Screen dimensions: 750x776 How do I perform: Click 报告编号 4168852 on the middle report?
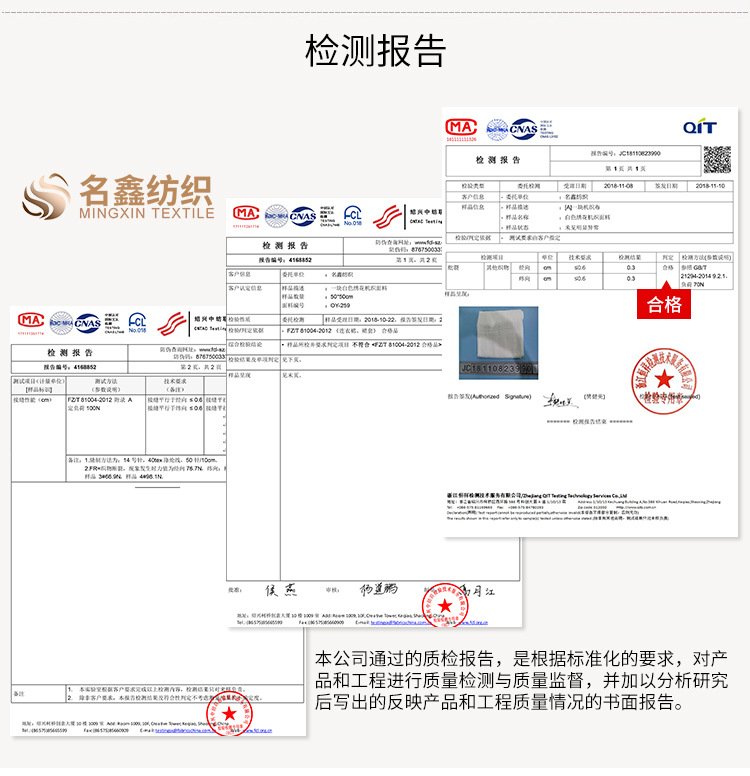[285, 260]
